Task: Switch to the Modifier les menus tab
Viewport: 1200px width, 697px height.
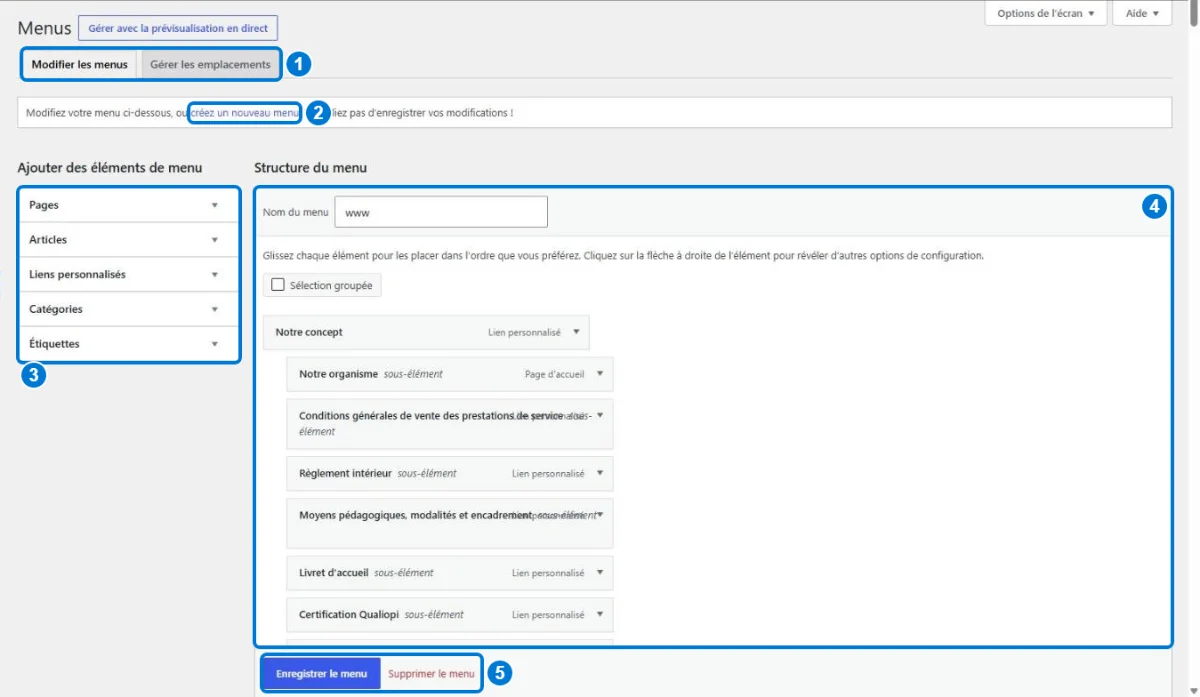Action: [80, 65]
